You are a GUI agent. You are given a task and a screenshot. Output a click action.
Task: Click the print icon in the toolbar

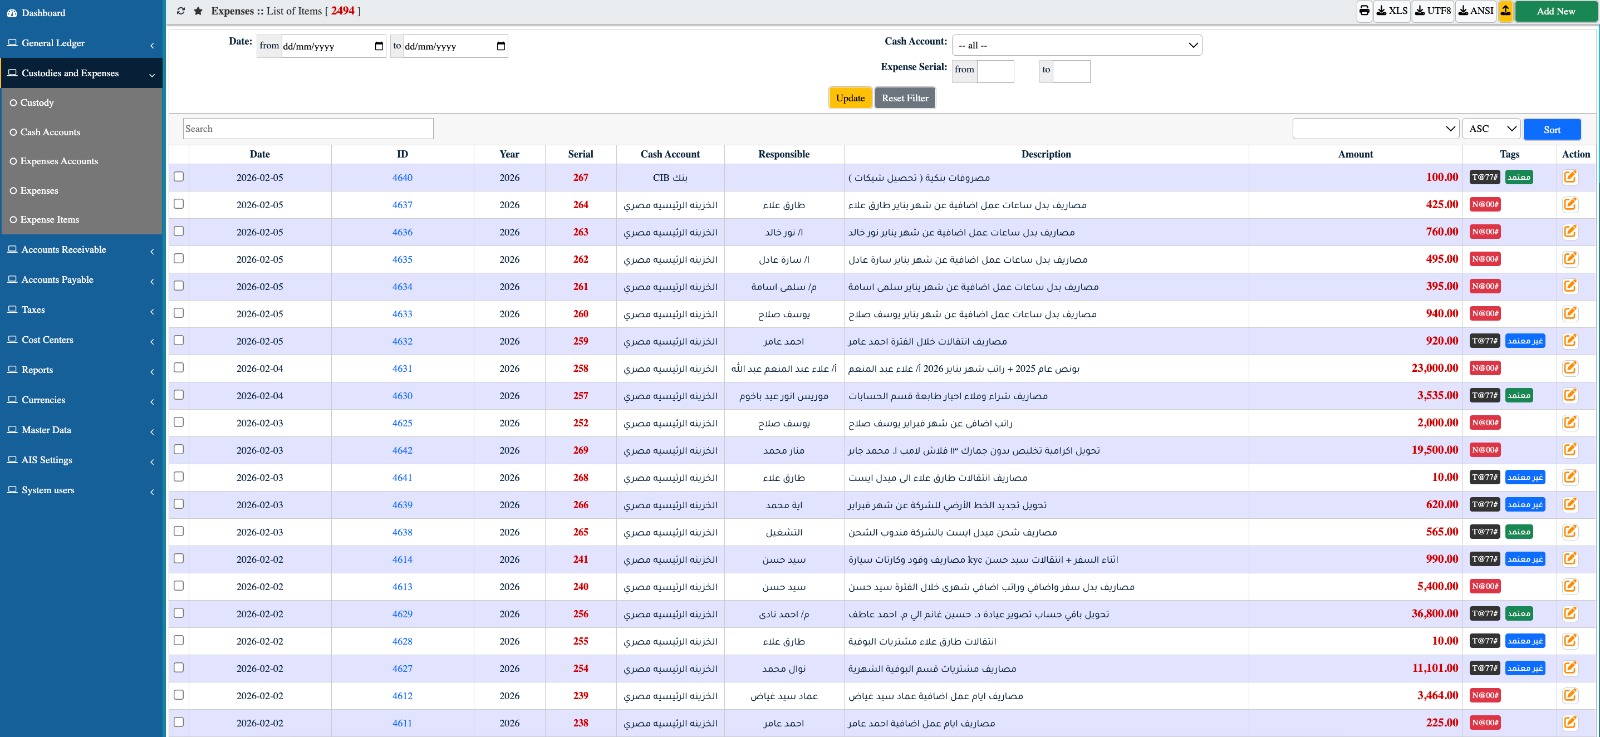1364,11
